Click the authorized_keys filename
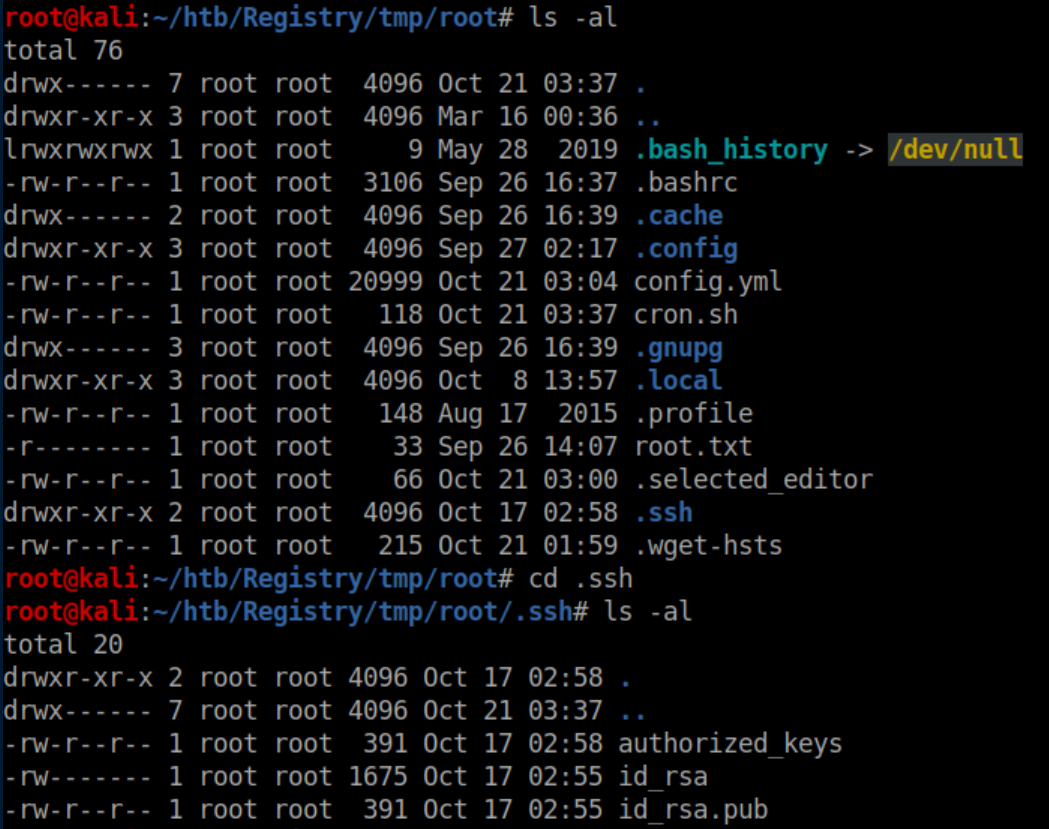1049x829 pixels. coord(730,744)
